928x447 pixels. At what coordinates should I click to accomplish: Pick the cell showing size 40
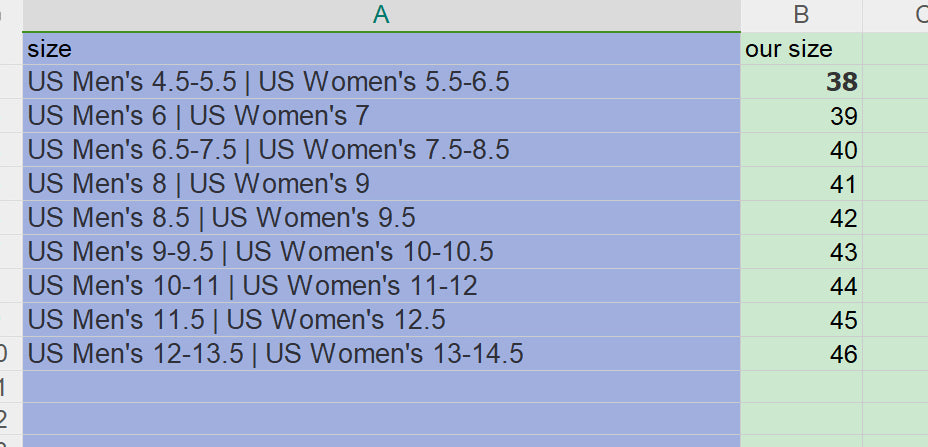point(800,150)
